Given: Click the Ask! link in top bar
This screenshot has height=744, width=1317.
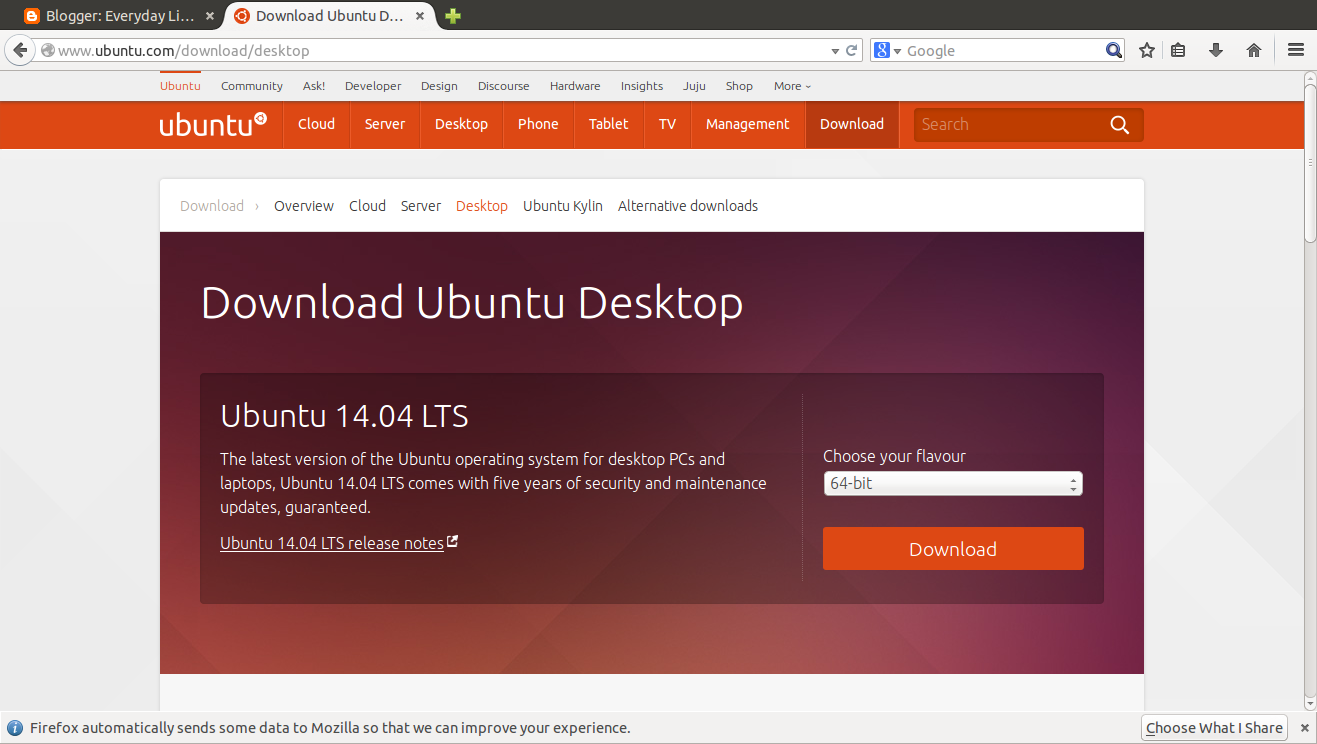Looking at the screenshot, I should [x=314, y=86].
